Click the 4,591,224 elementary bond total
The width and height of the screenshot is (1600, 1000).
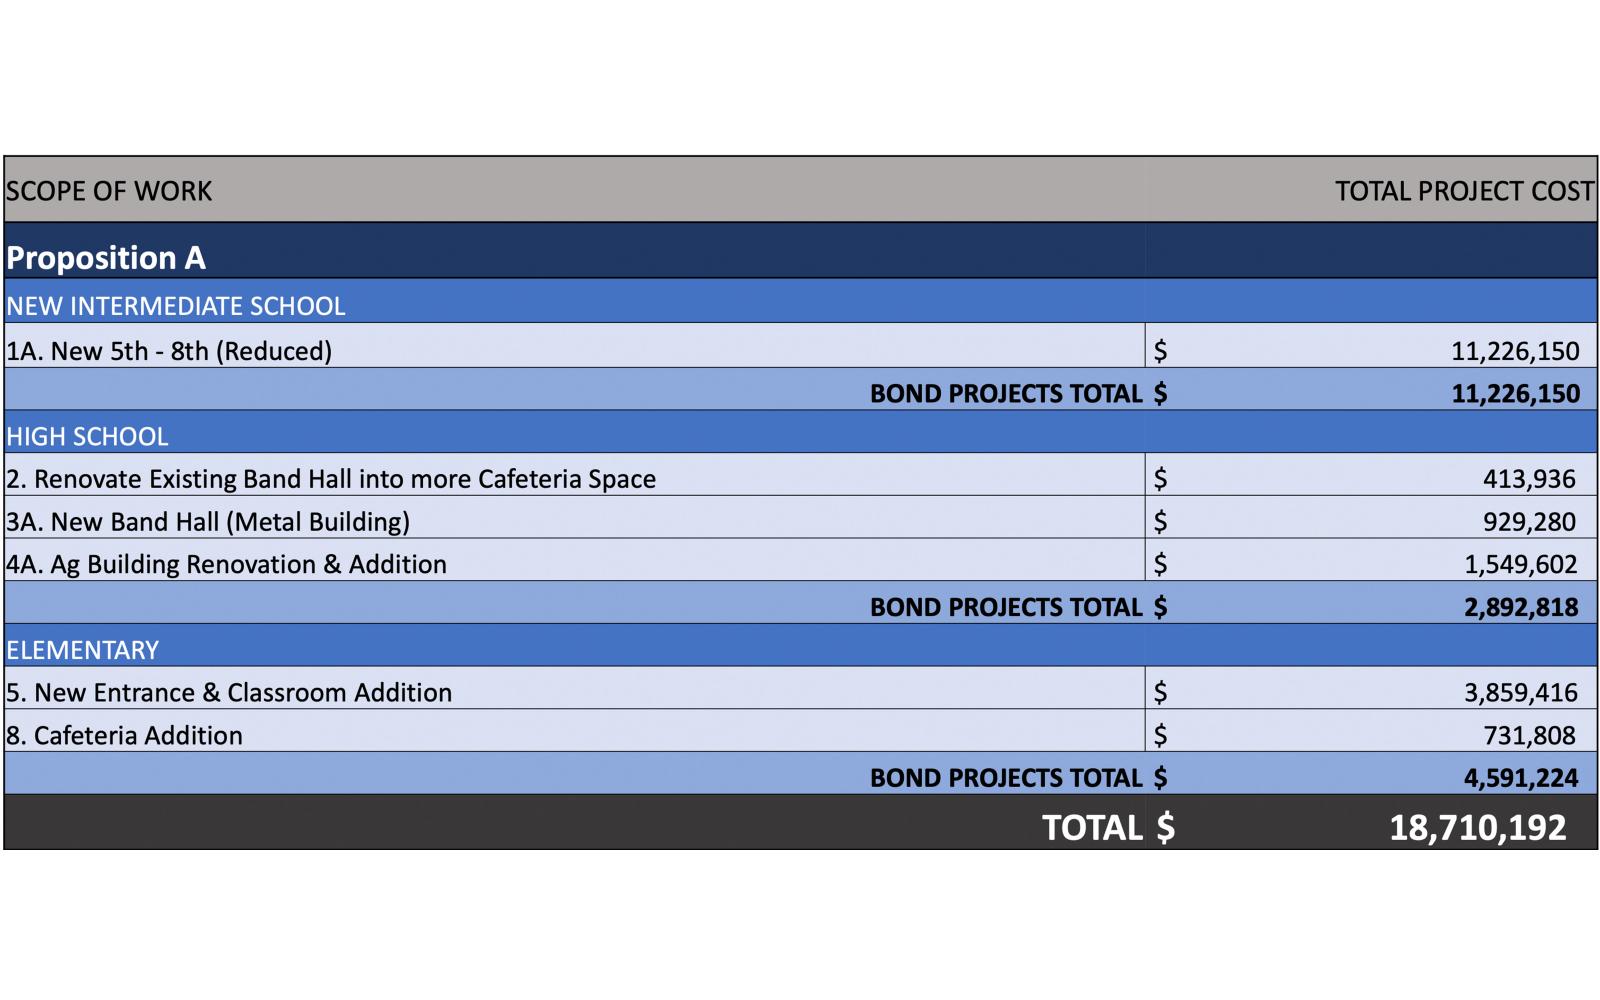(x=1520, y=778)
